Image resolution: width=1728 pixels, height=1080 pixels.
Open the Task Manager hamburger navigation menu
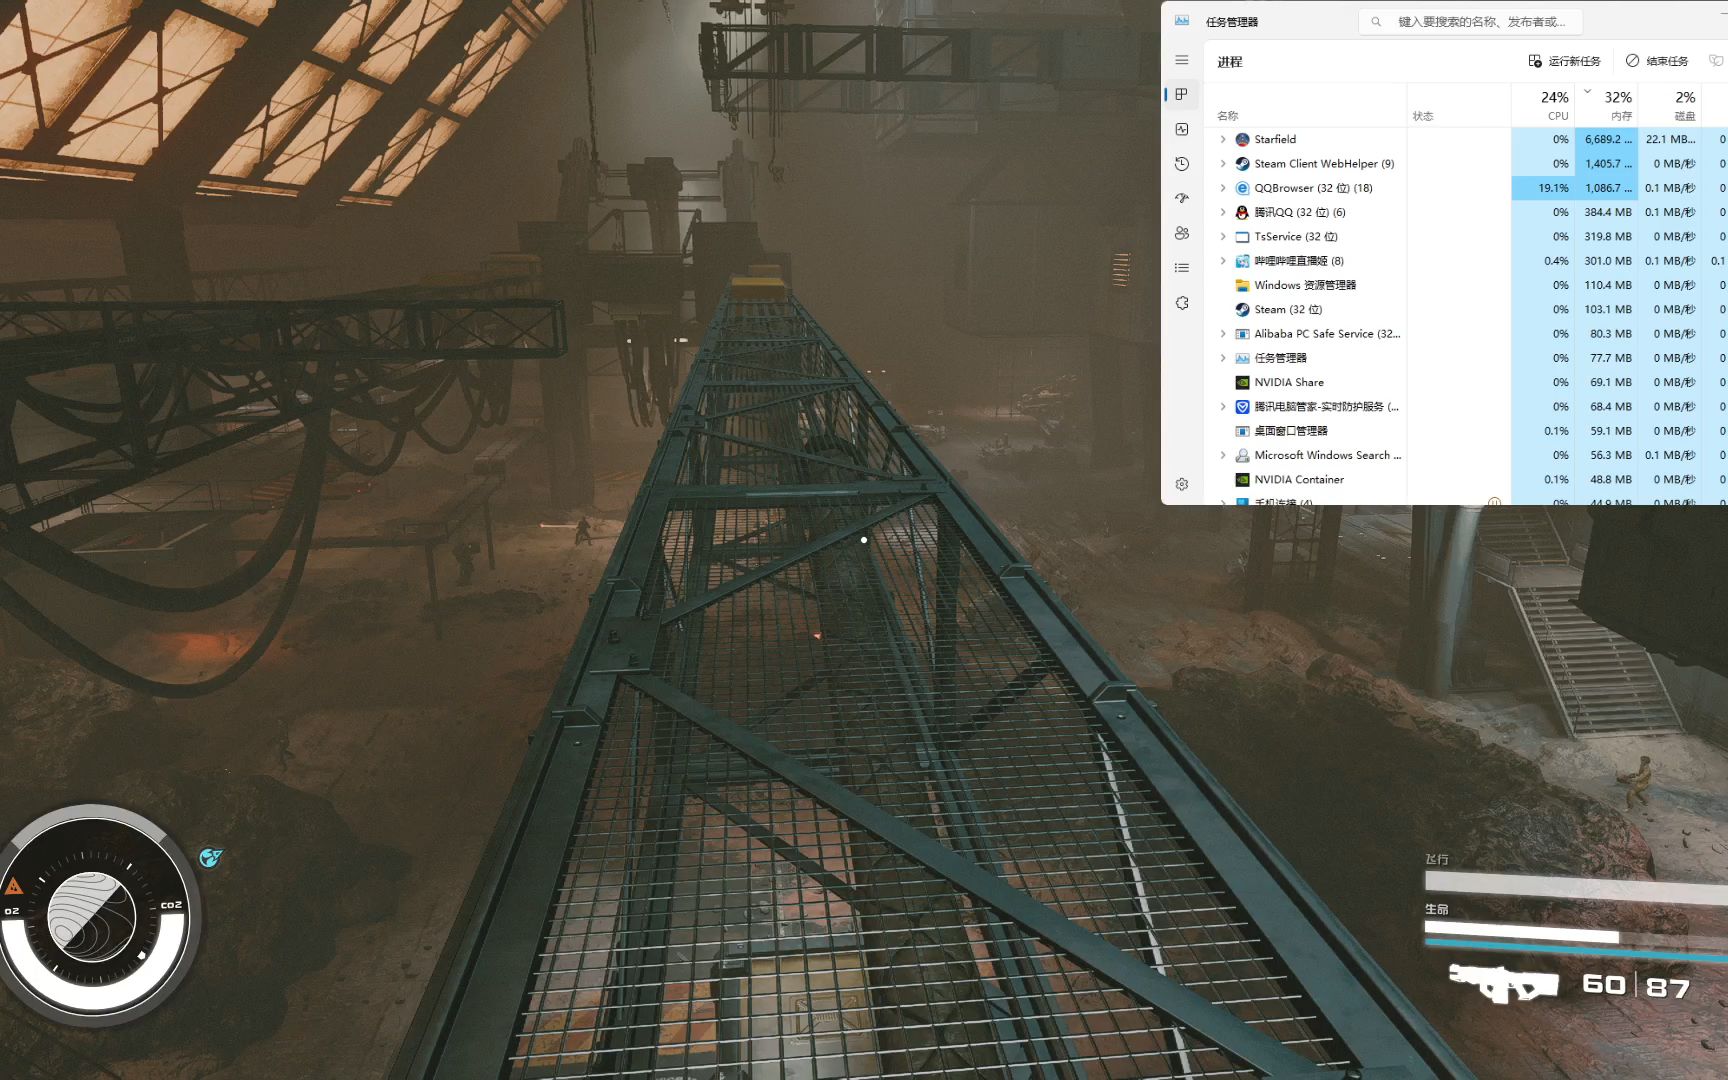click(1181, 60)
